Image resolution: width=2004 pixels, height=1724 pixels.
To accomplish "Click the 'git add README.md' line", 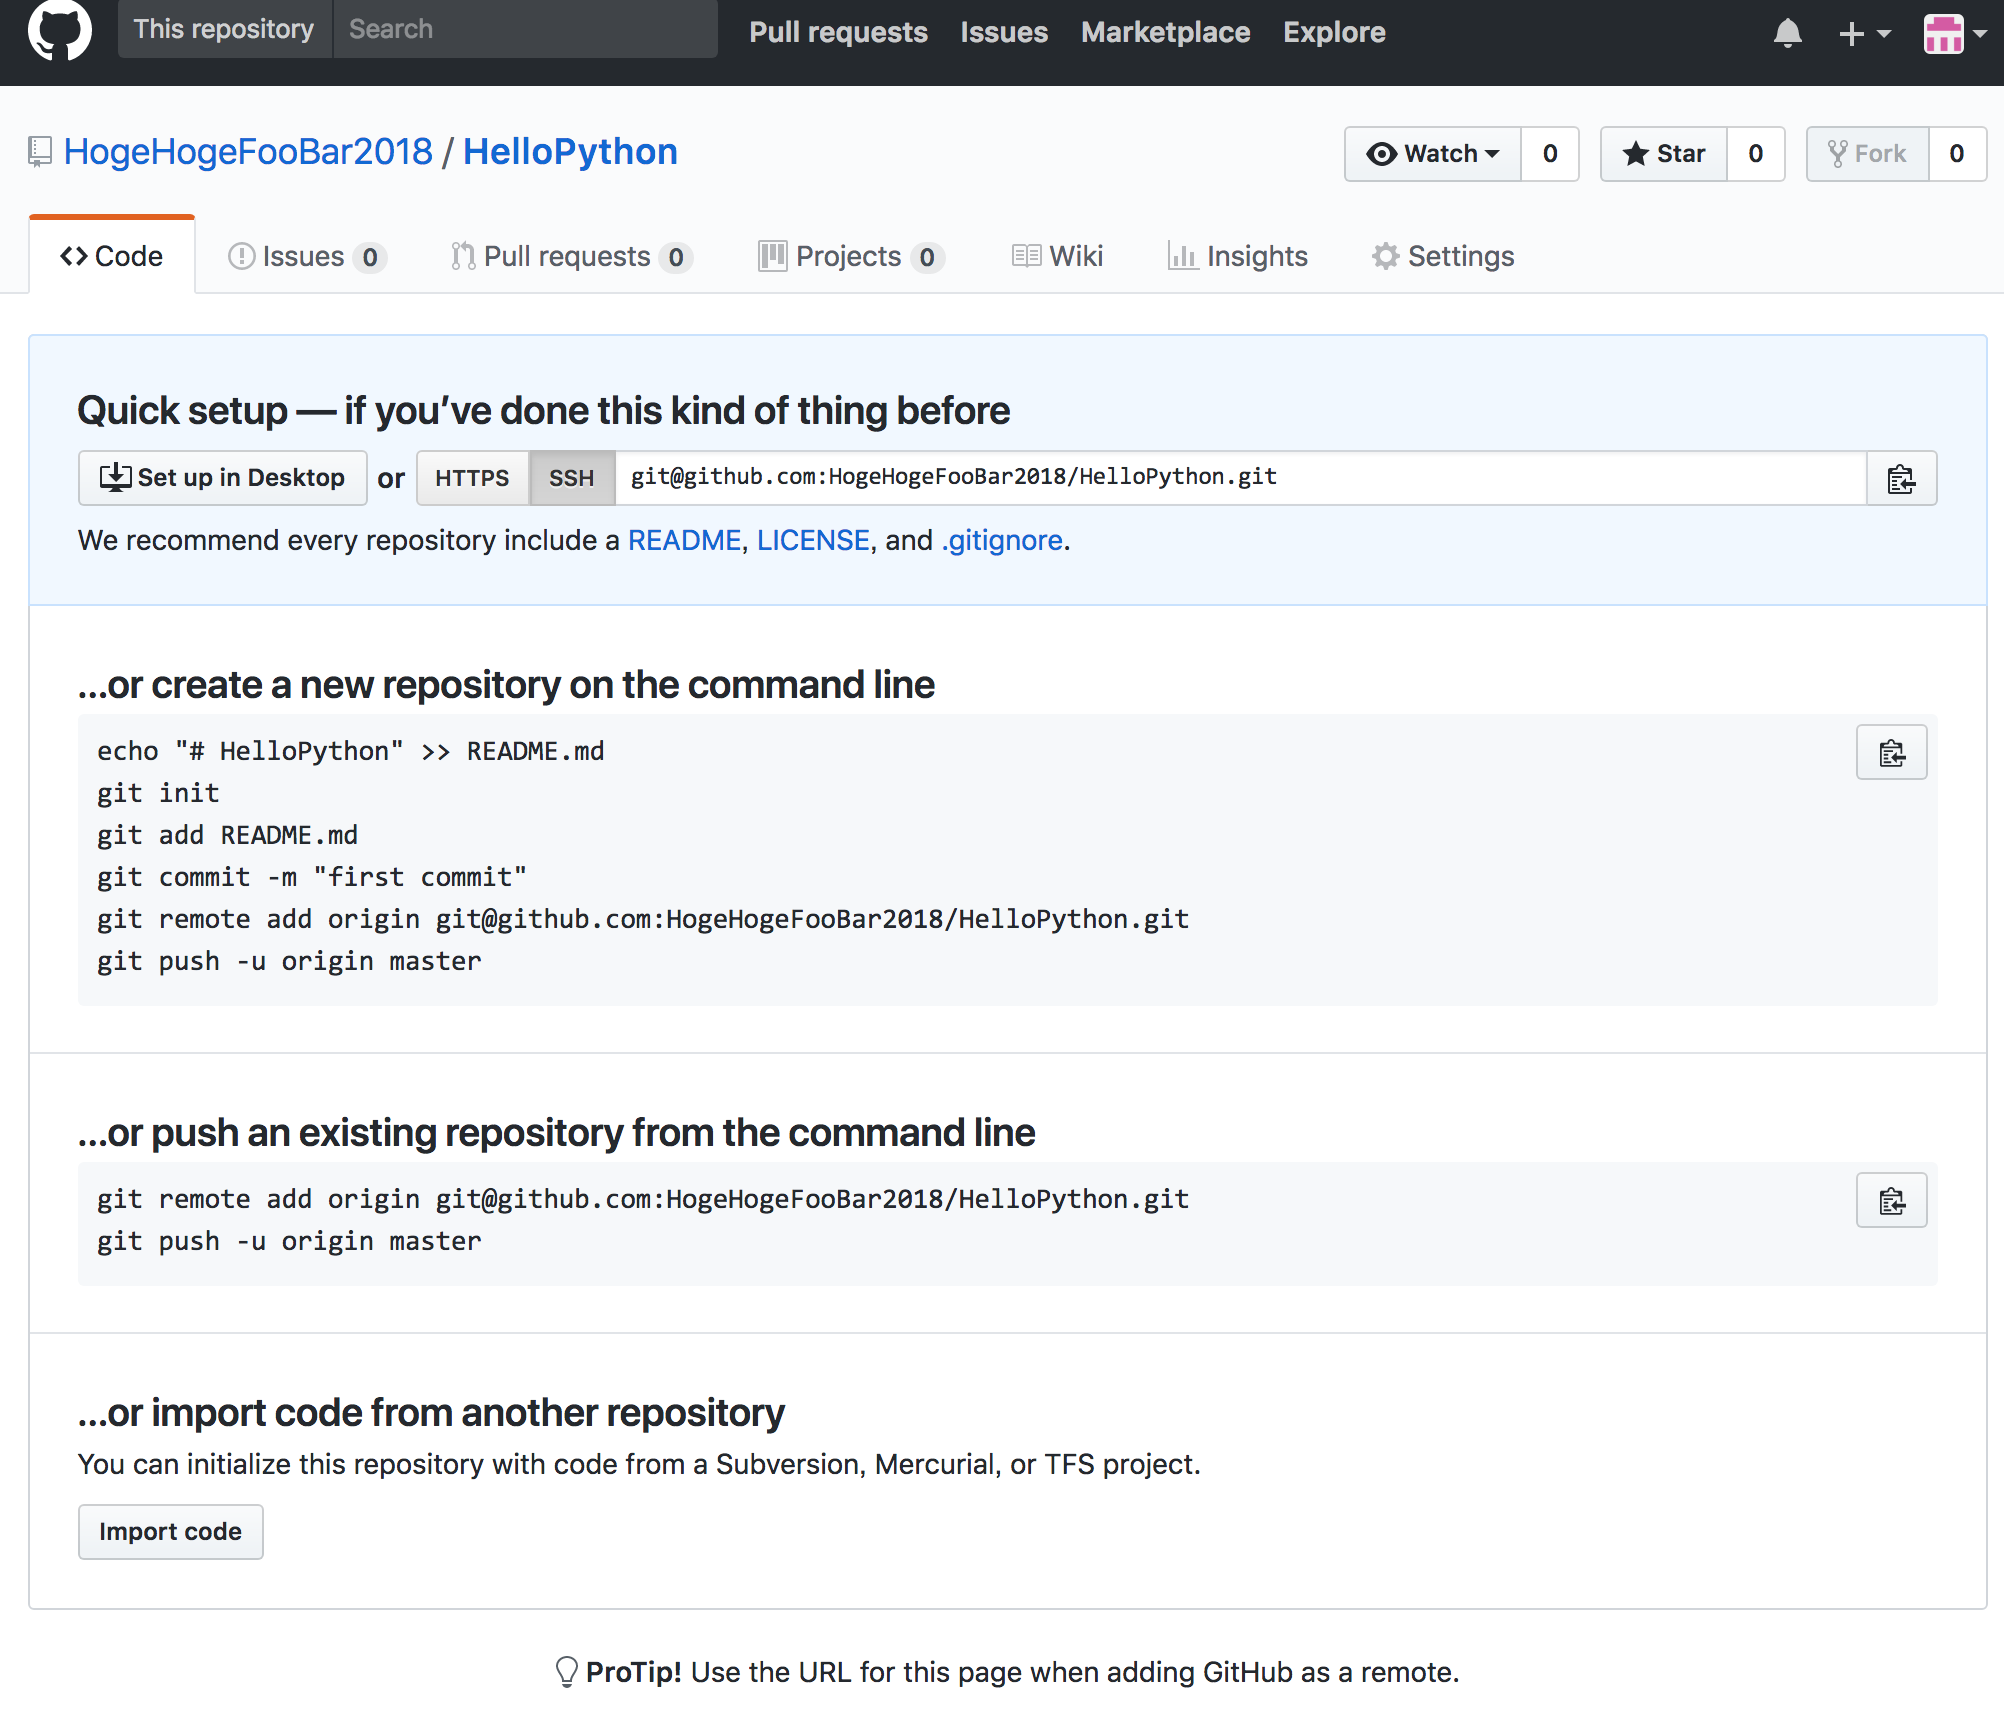I will 227,835.
